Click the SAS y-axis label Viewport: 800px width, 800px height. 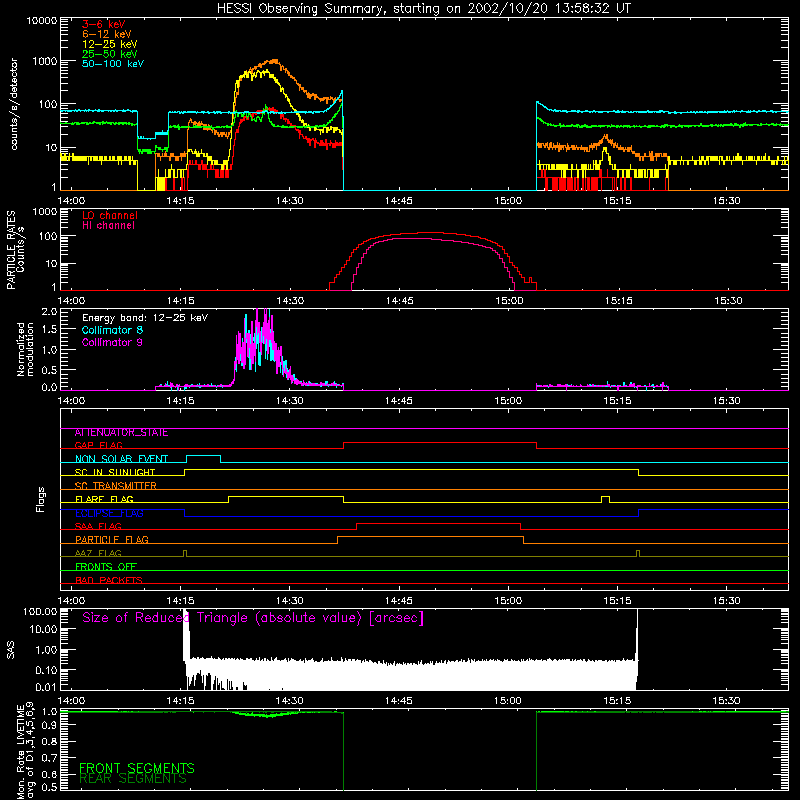pos(11,650)
